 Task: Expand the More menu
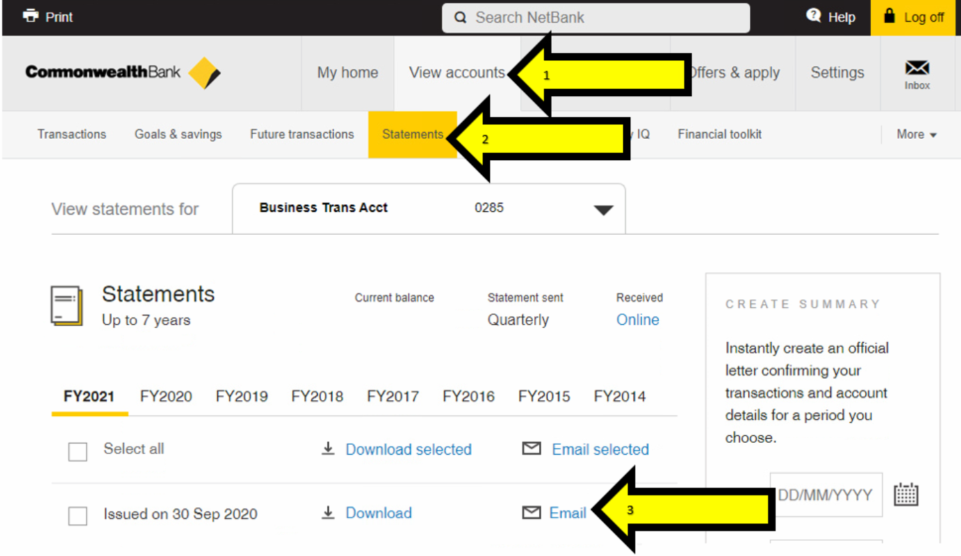(x=916, y=134)
